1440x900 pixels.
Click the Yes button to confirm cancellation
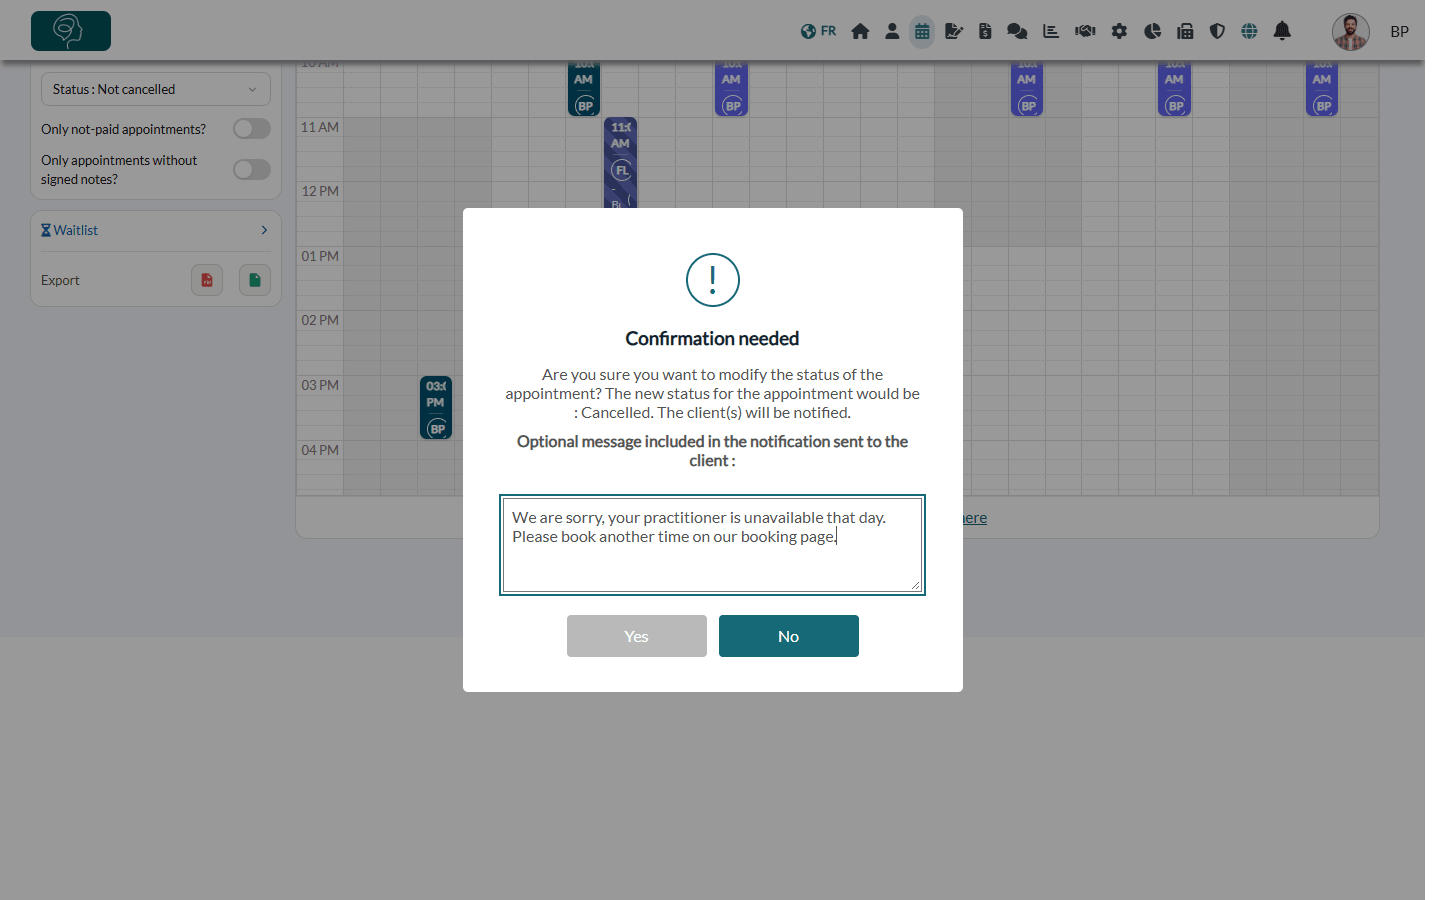coord(637,636)
